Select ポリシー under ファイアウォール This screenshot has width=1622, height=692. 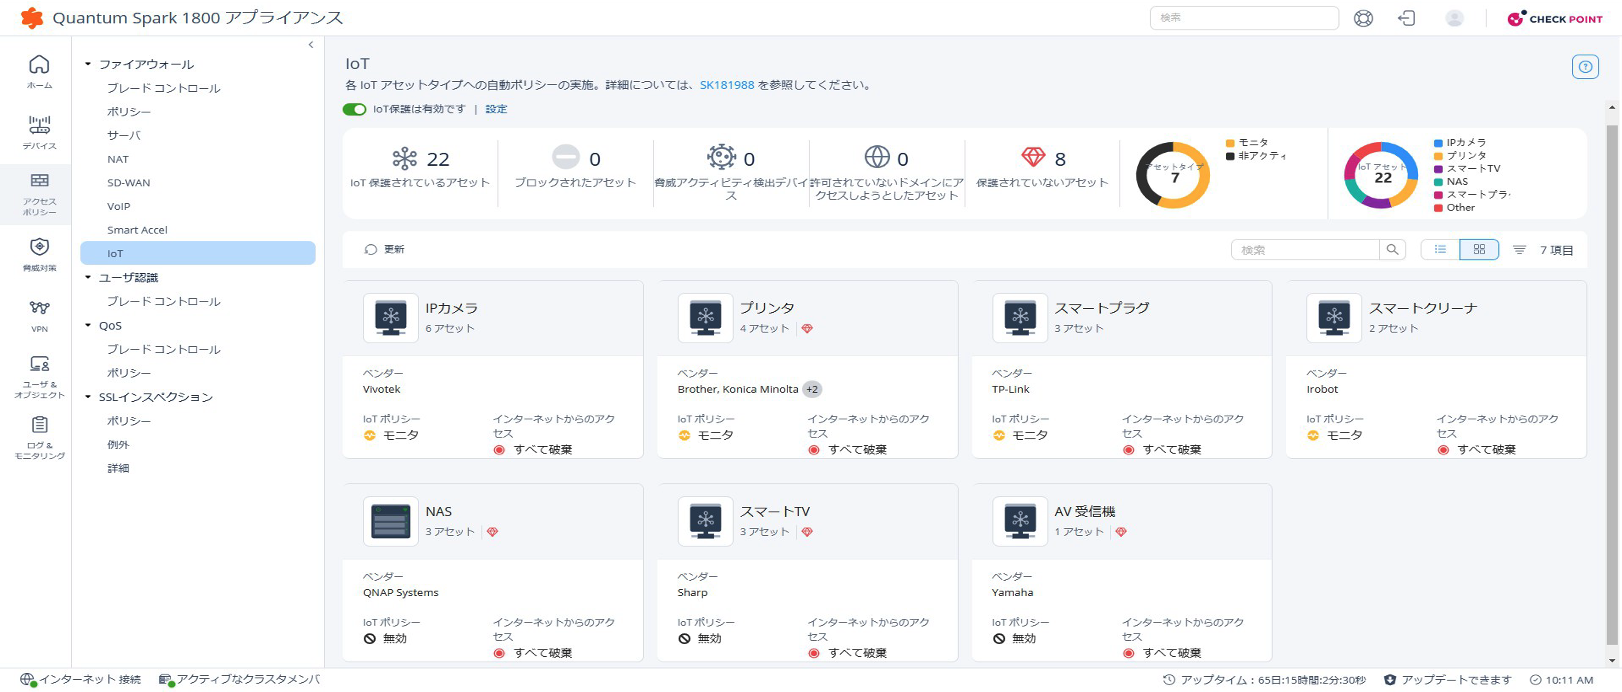pos(129,112)
